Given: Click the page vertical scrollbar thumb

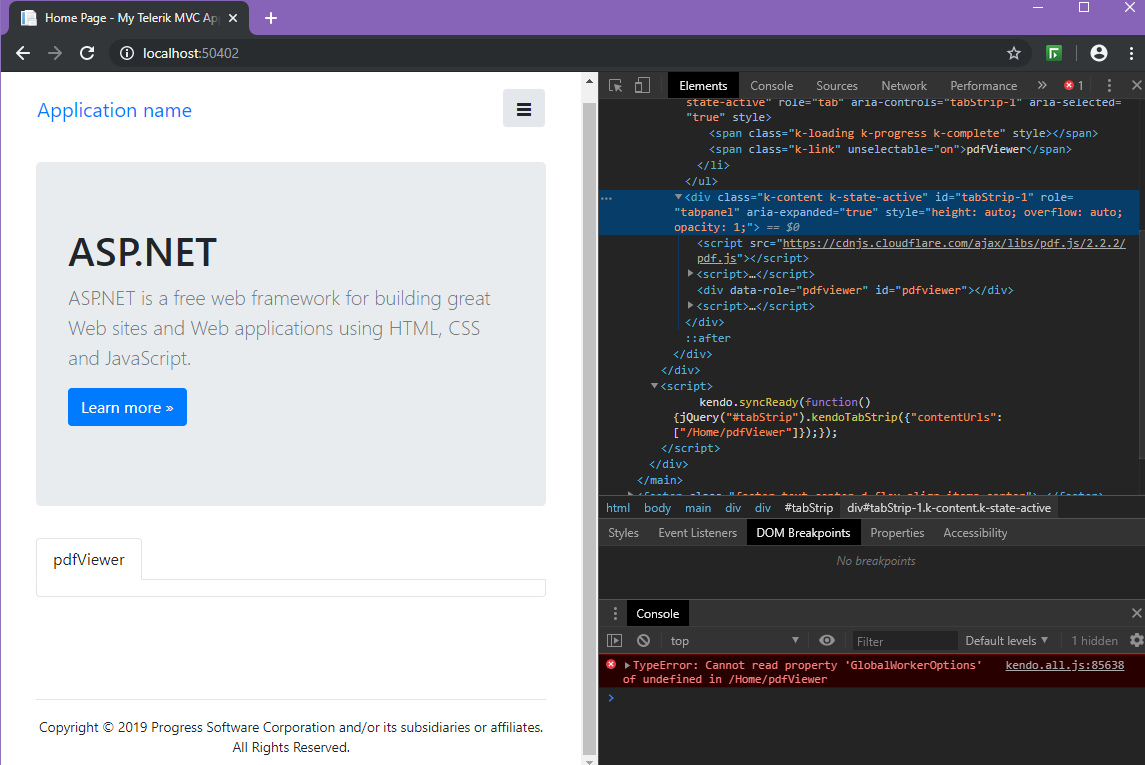Looking at the screenshot, I should point(589,429).
